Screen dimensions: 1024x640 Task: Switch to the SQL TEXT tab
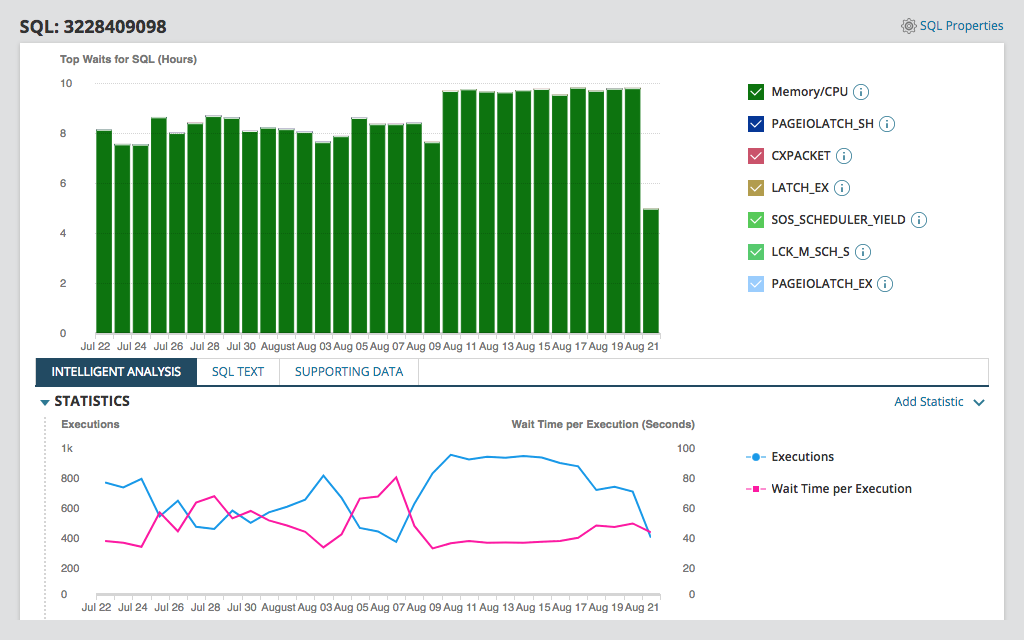click(x=238, y=372)
